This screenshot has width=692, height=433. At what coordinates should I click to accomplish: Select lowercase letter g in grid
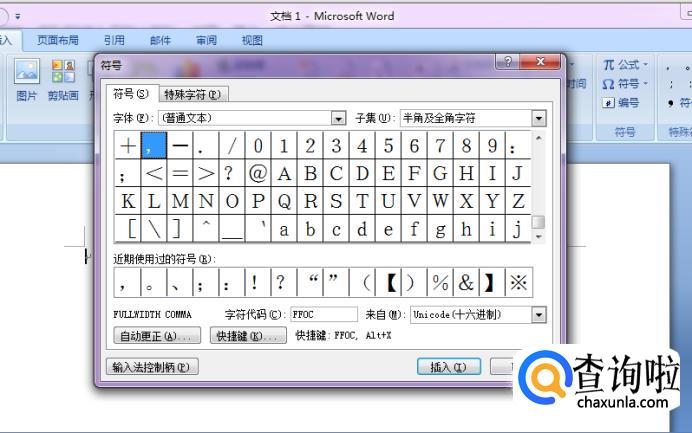440,229
